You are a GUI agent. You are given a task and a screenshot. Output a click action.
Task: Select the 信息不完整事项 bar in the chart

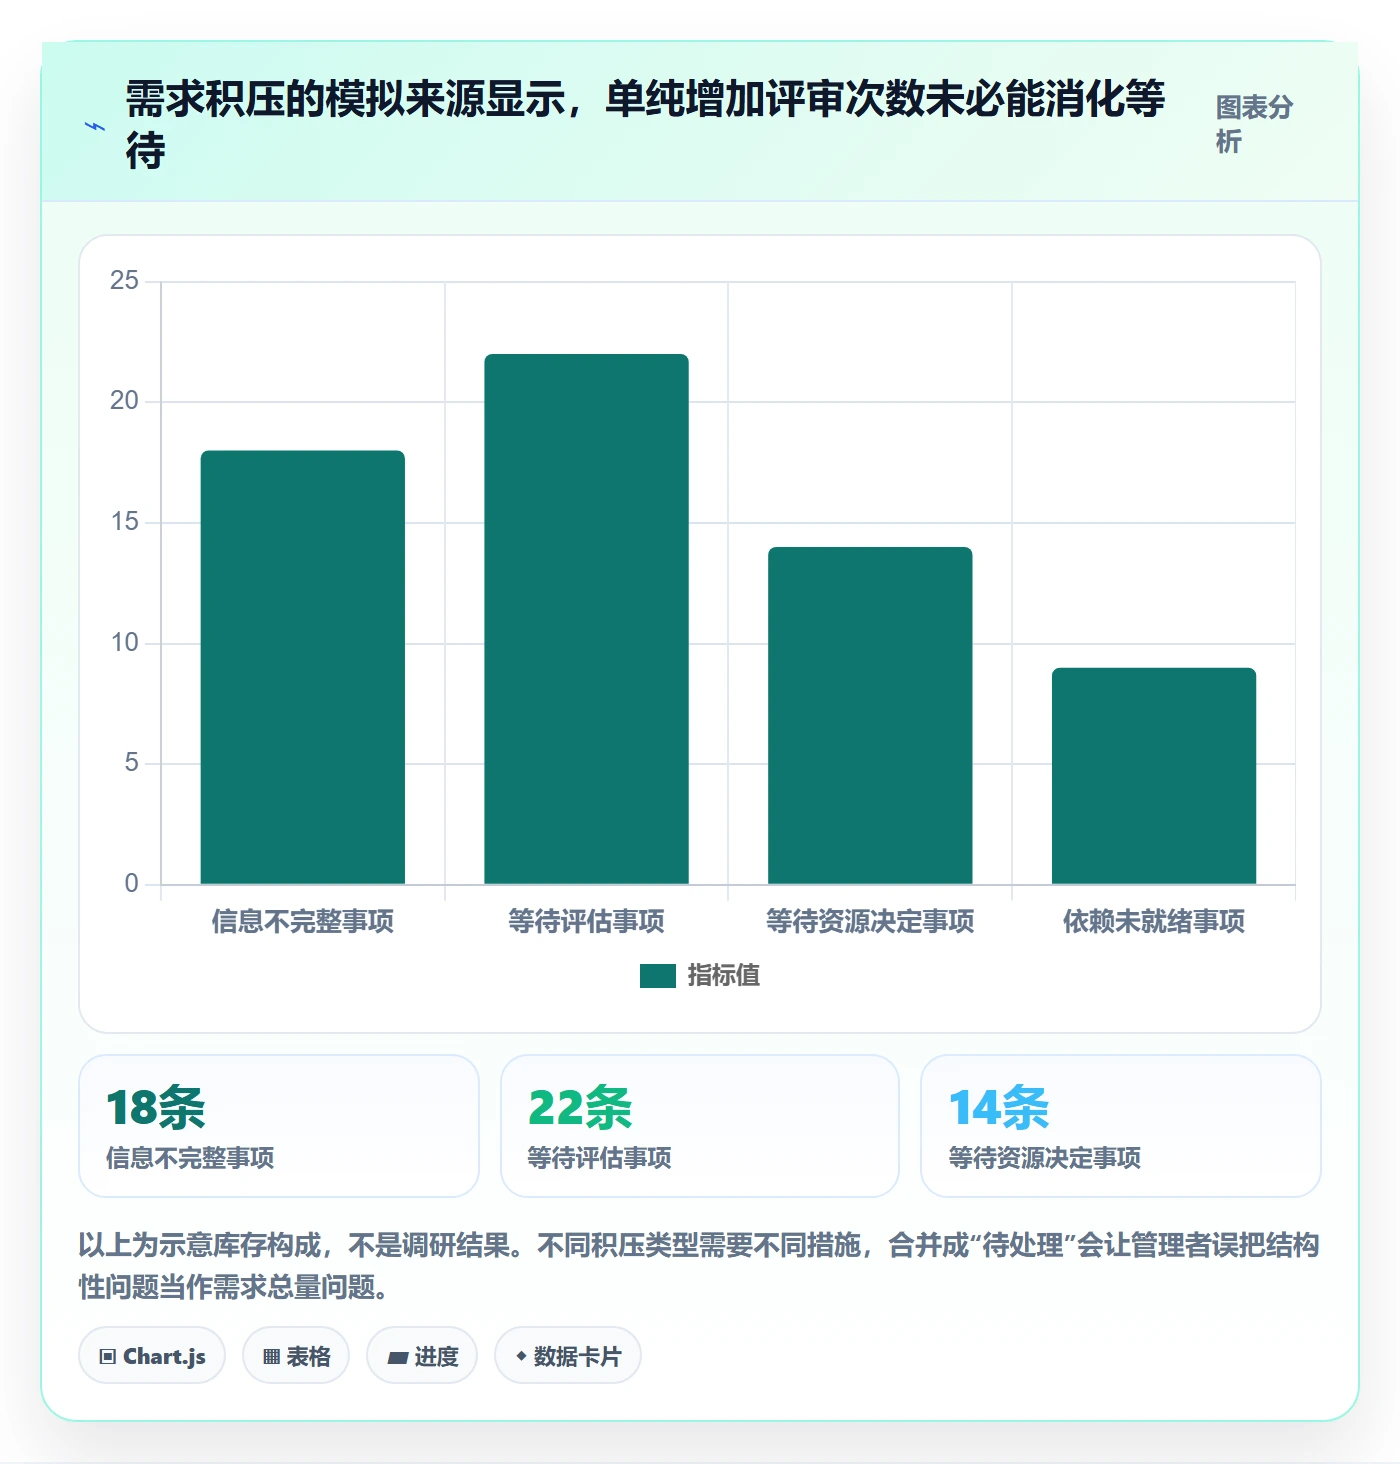(x=303, y=667)
